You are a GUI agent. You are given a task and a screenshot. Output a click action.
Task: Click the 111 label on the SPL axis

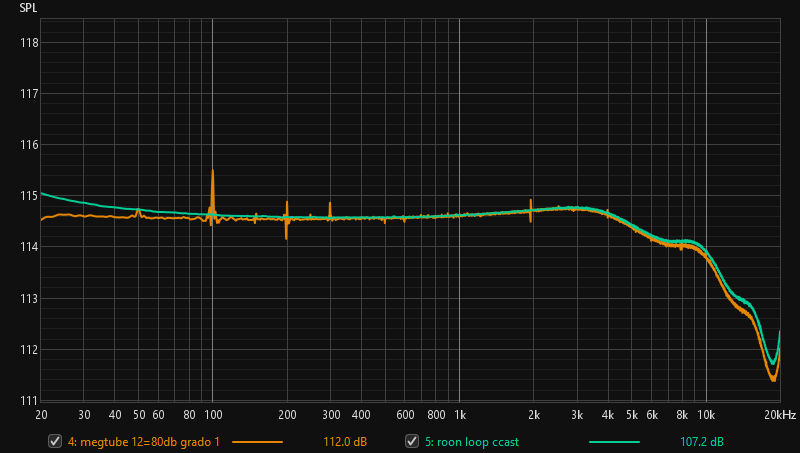(x=29, y=400)
